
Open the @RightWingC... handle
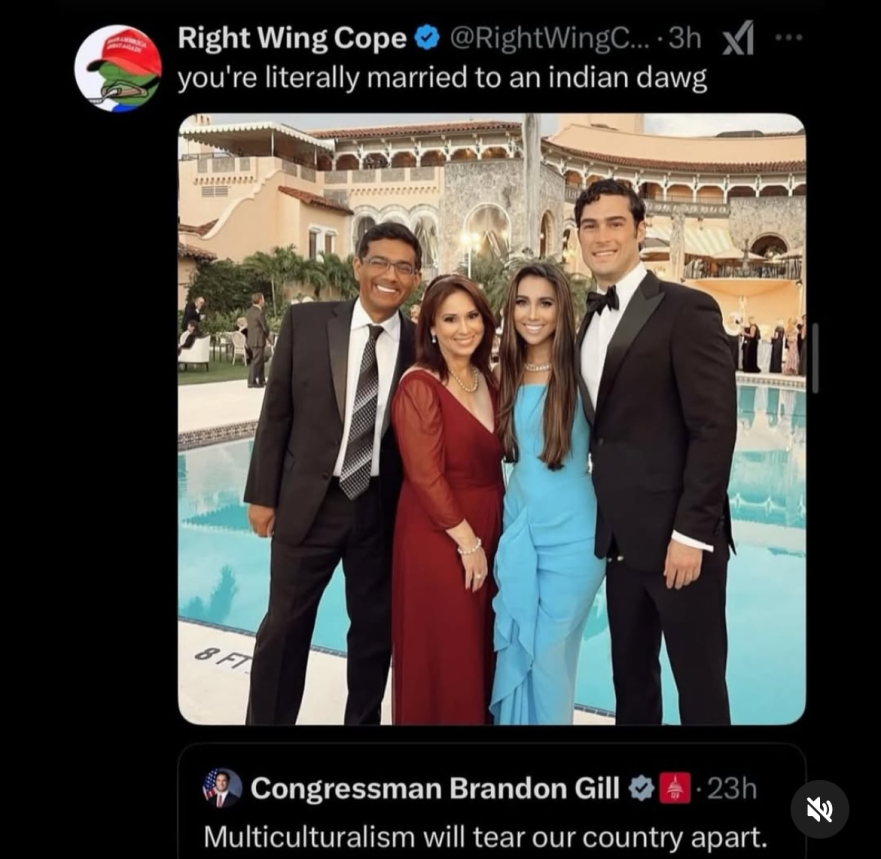click(549, 38)
